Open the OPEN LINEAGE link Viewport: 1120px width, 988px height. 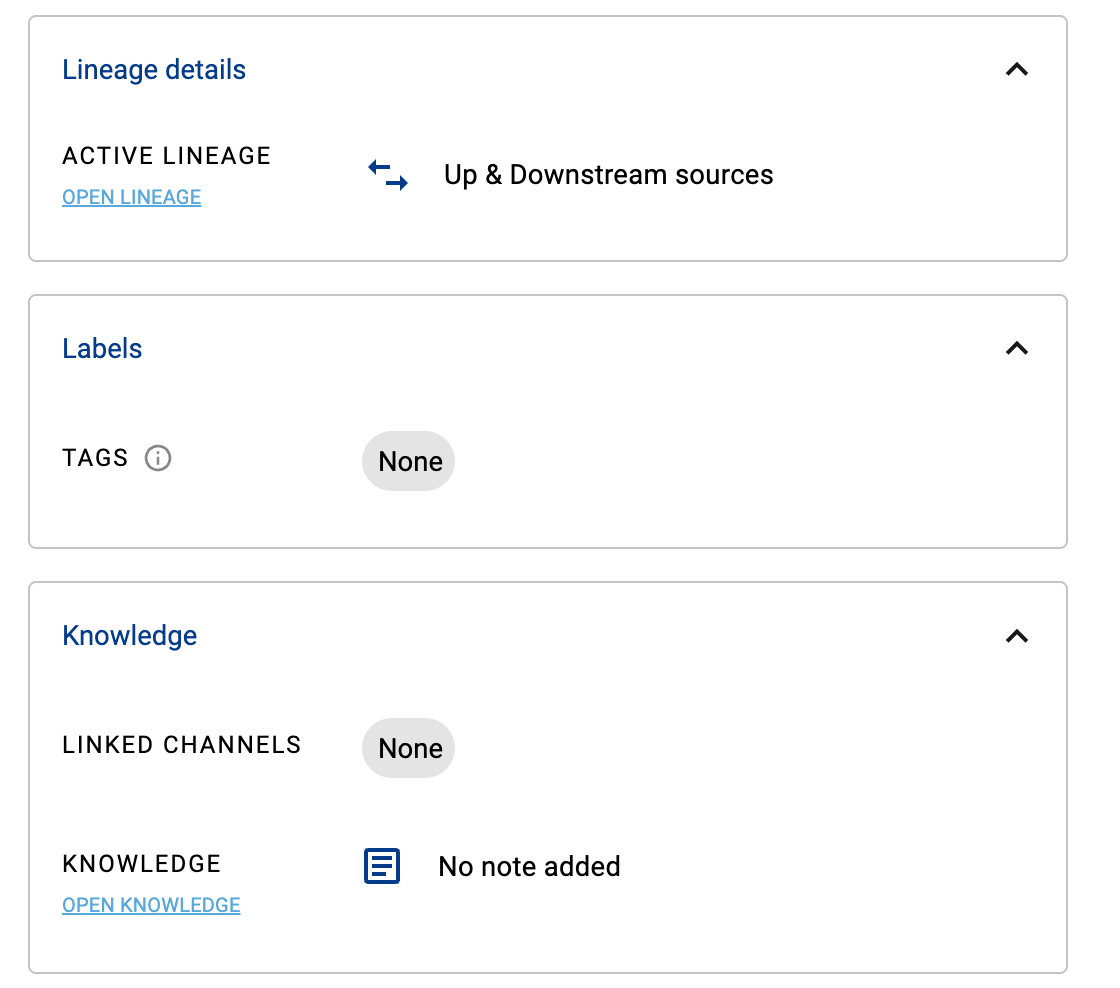click(x=131, y=198)
